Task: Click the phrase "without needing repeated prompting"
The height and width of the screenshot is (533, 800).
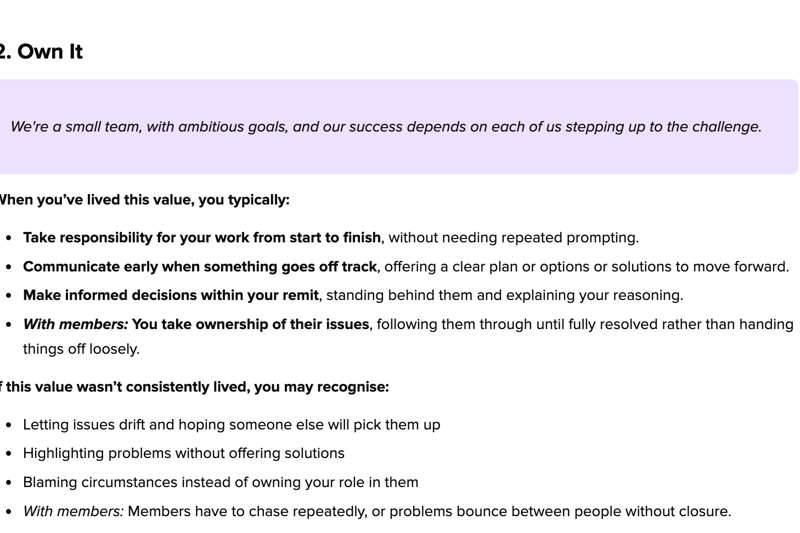Action: click(x=513, y=238)
